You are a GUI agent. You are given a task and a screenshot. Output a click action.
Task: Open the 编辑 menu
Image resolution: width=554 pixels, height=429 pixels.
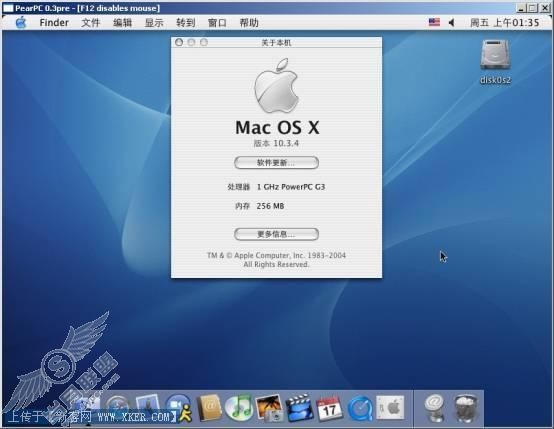(123, 23)
